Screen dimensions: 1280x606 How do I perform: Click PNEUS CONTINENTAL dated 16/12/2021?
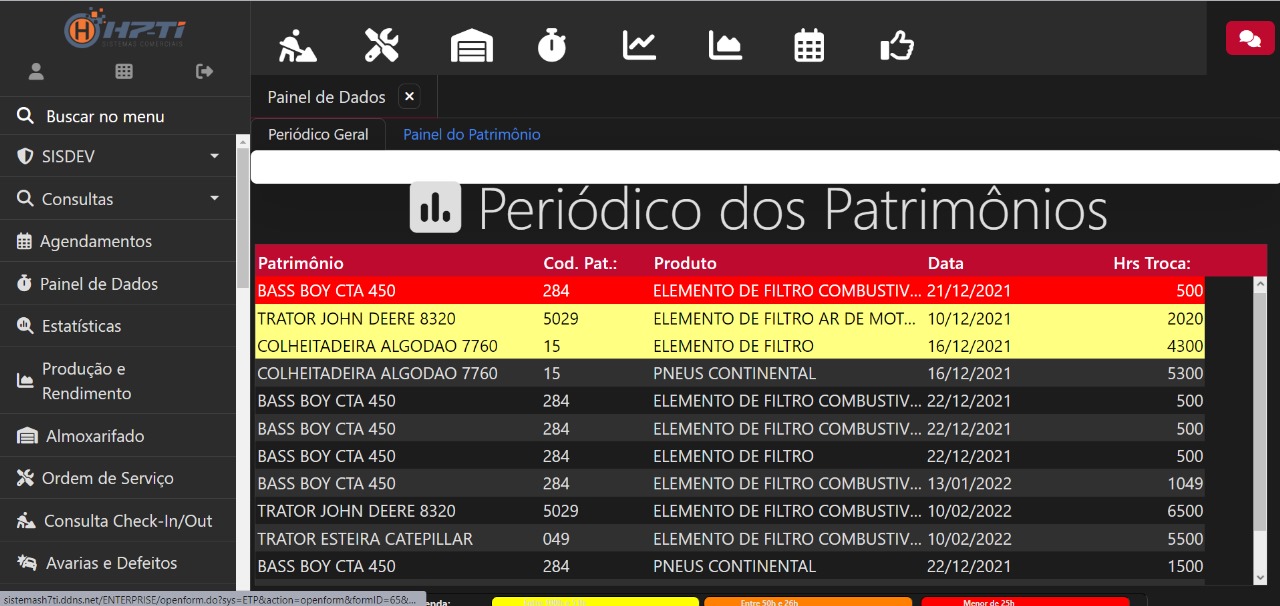[x=734, y=373]
